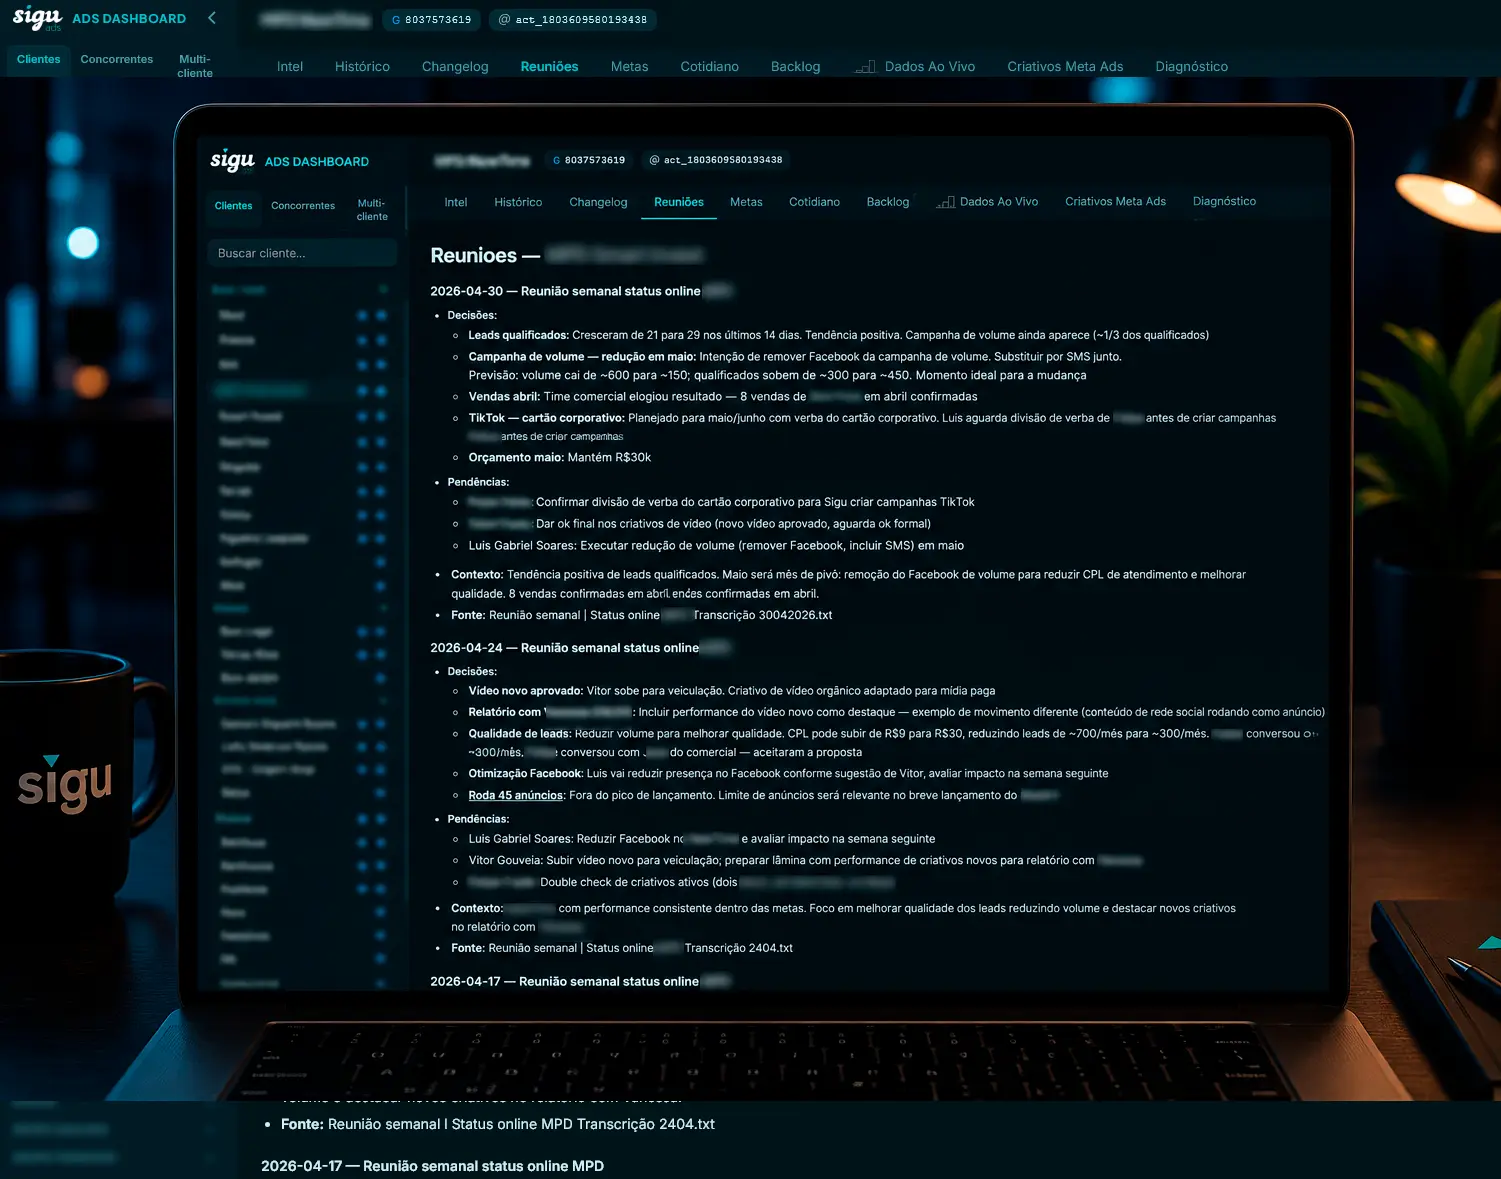Open the Changelog tab on the laptop screen
This screenshot has height=1179, width=1501.
click(x=598, y=202)
